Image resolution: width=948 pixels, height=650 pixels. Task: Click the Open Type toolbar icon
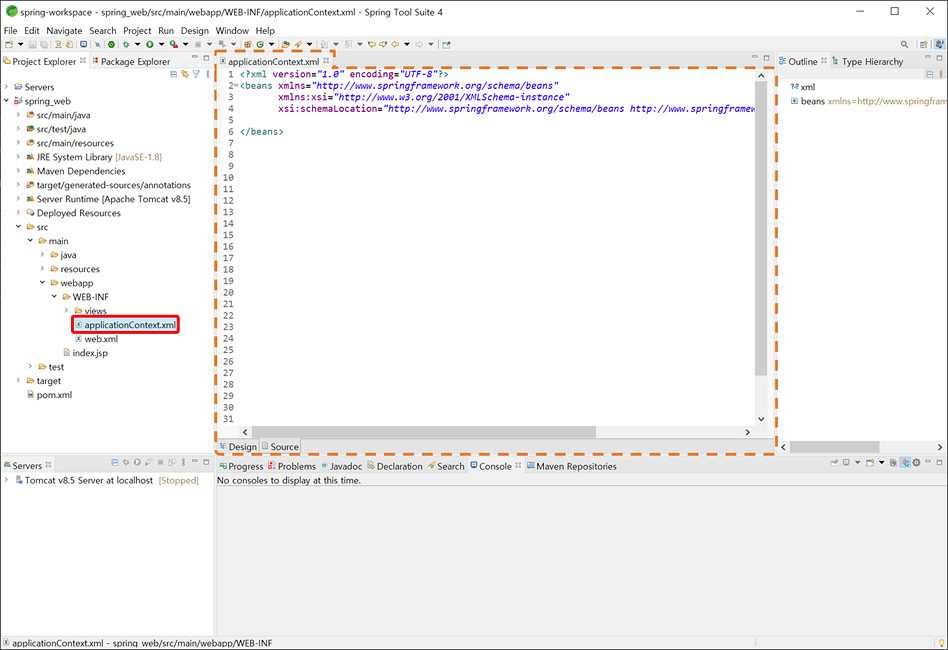pos(285,44)
